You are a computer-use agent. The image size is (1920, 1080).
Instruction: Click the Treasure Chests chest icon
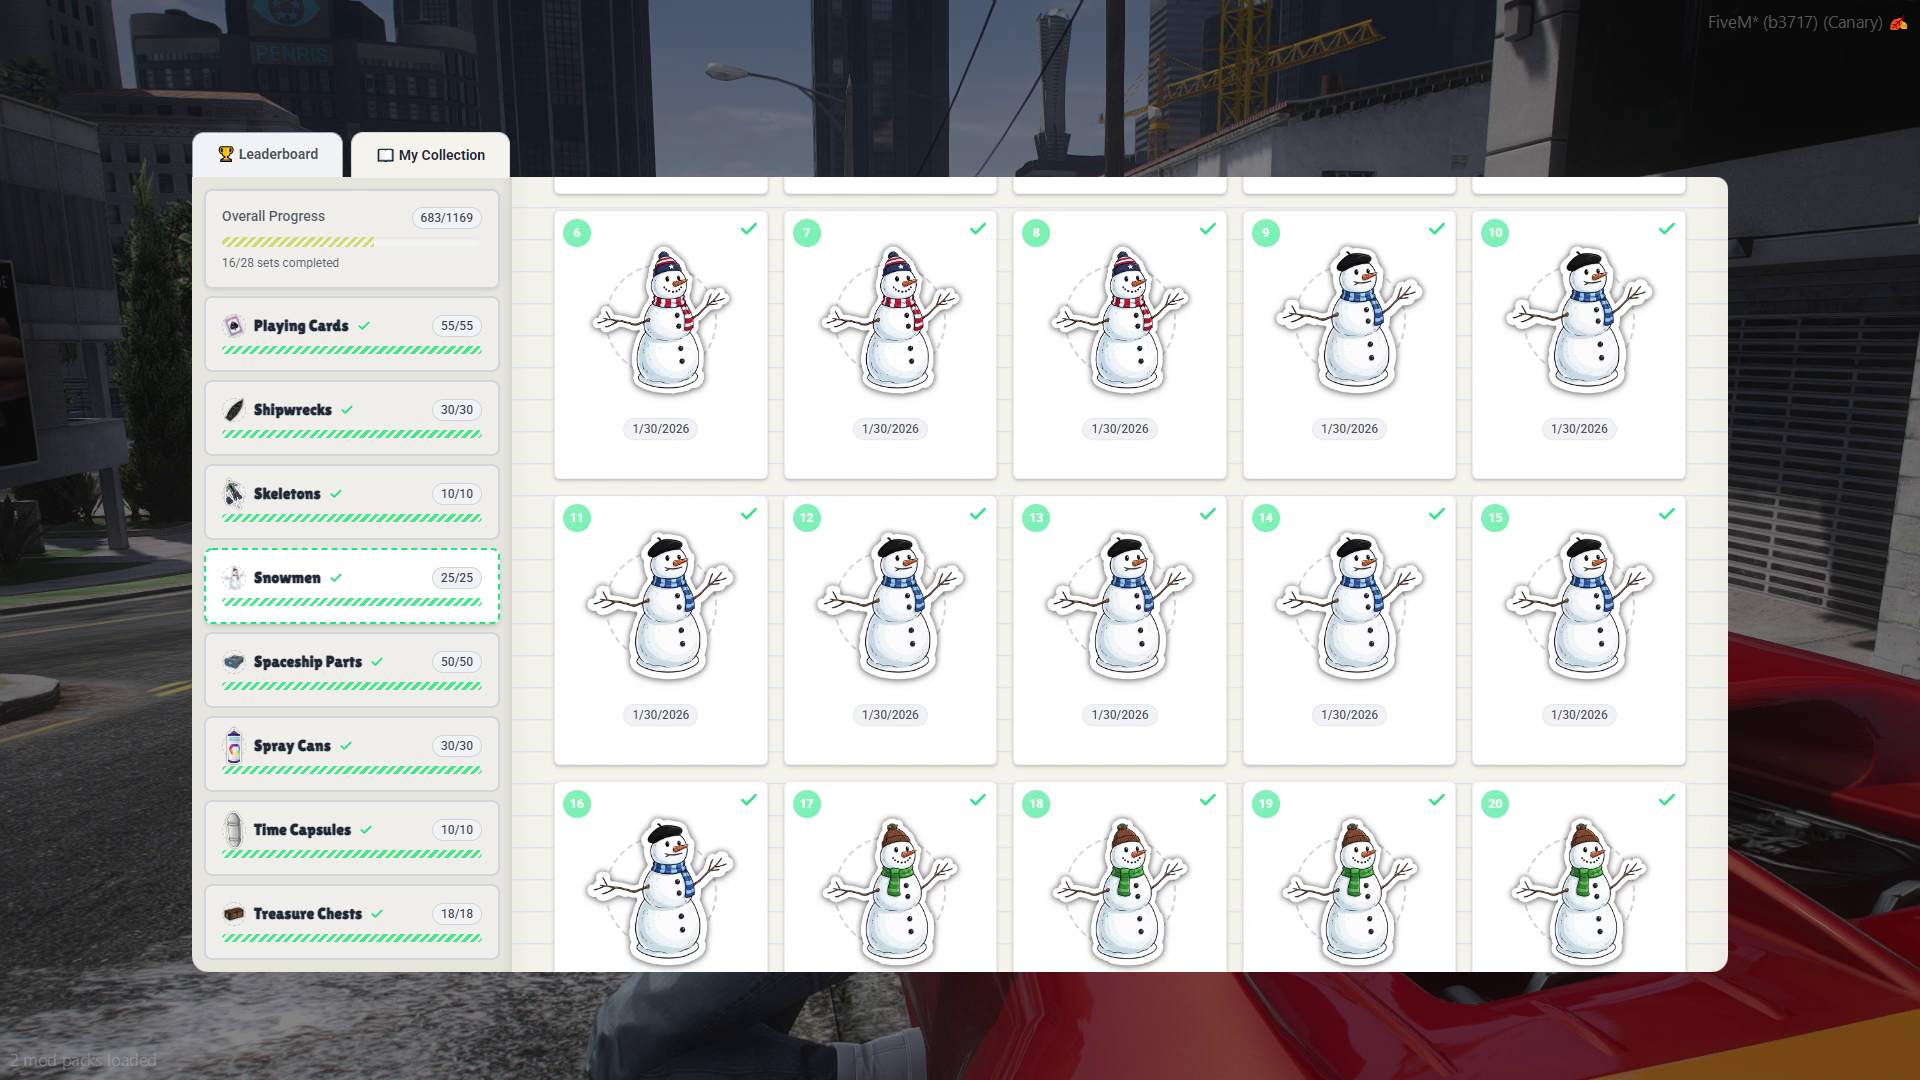pyautogui.click(x=233, y=914)
